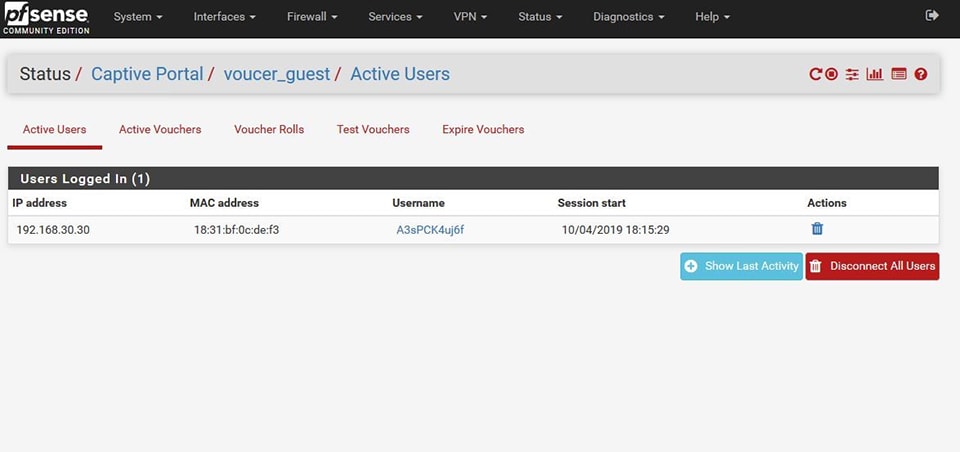
Task: Open the Services menu
Action: 395,17
